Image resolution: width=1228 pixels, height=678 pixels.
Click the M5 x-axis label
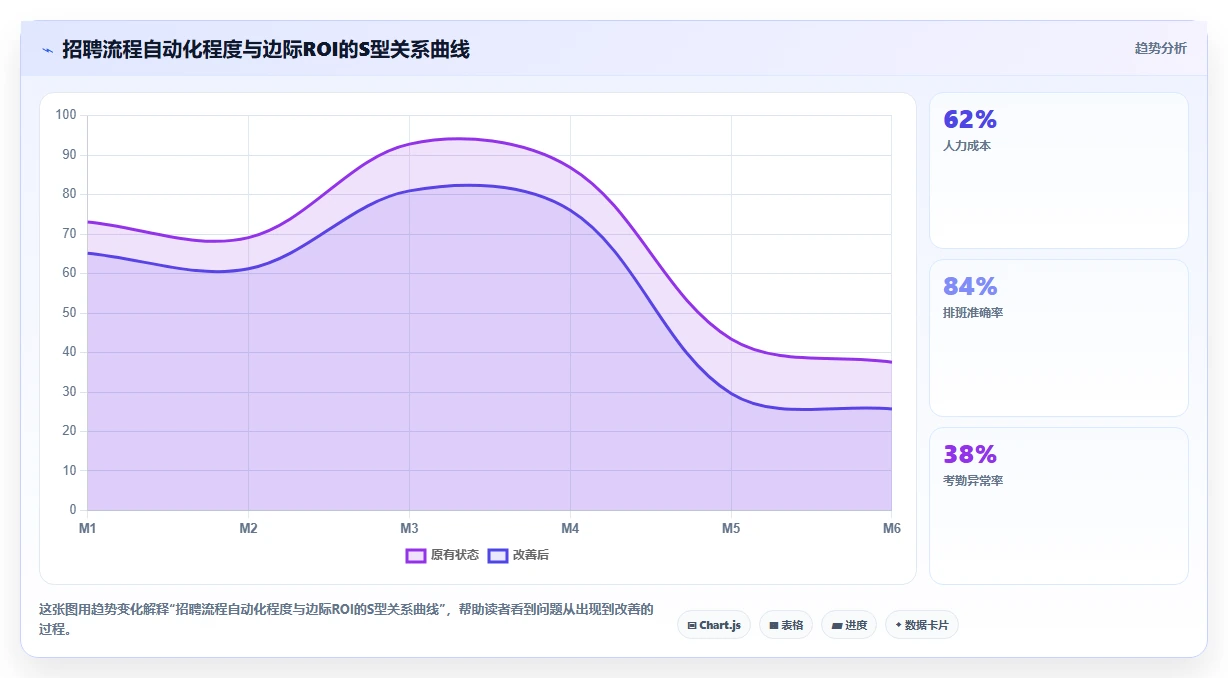click(731, 528)
